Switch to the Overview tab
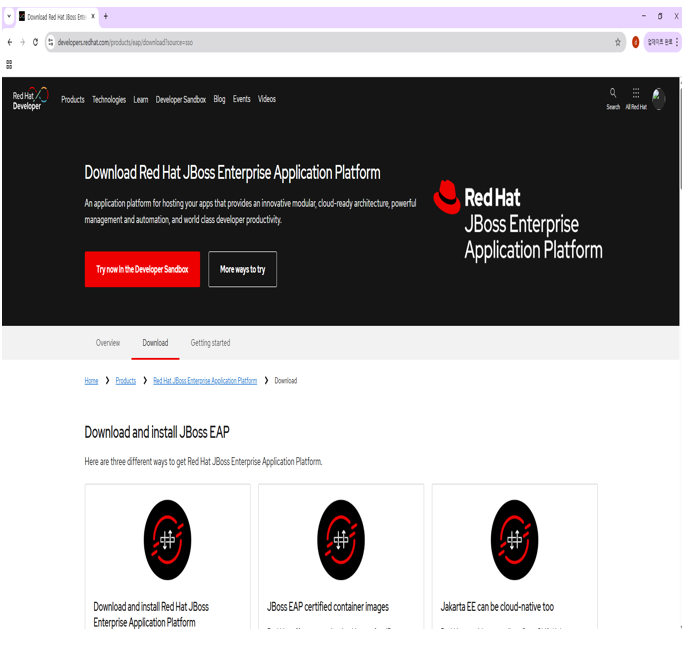The height and width of the screenshot is (659, 682). tap(107, 343)
